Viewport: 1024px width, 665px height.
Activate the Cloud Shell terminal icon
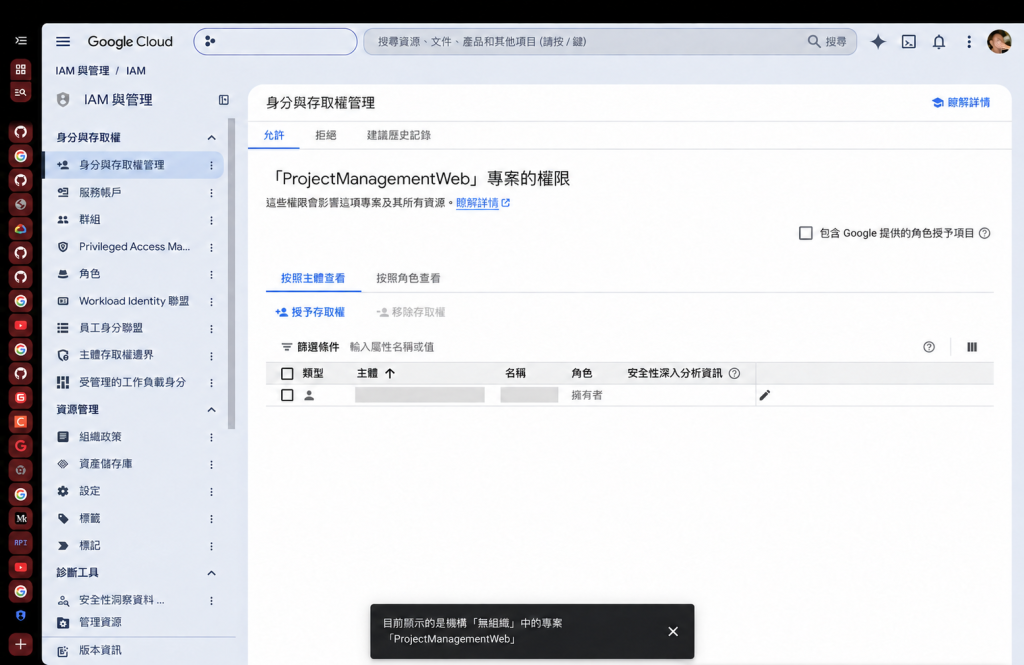tap(908, 42)
